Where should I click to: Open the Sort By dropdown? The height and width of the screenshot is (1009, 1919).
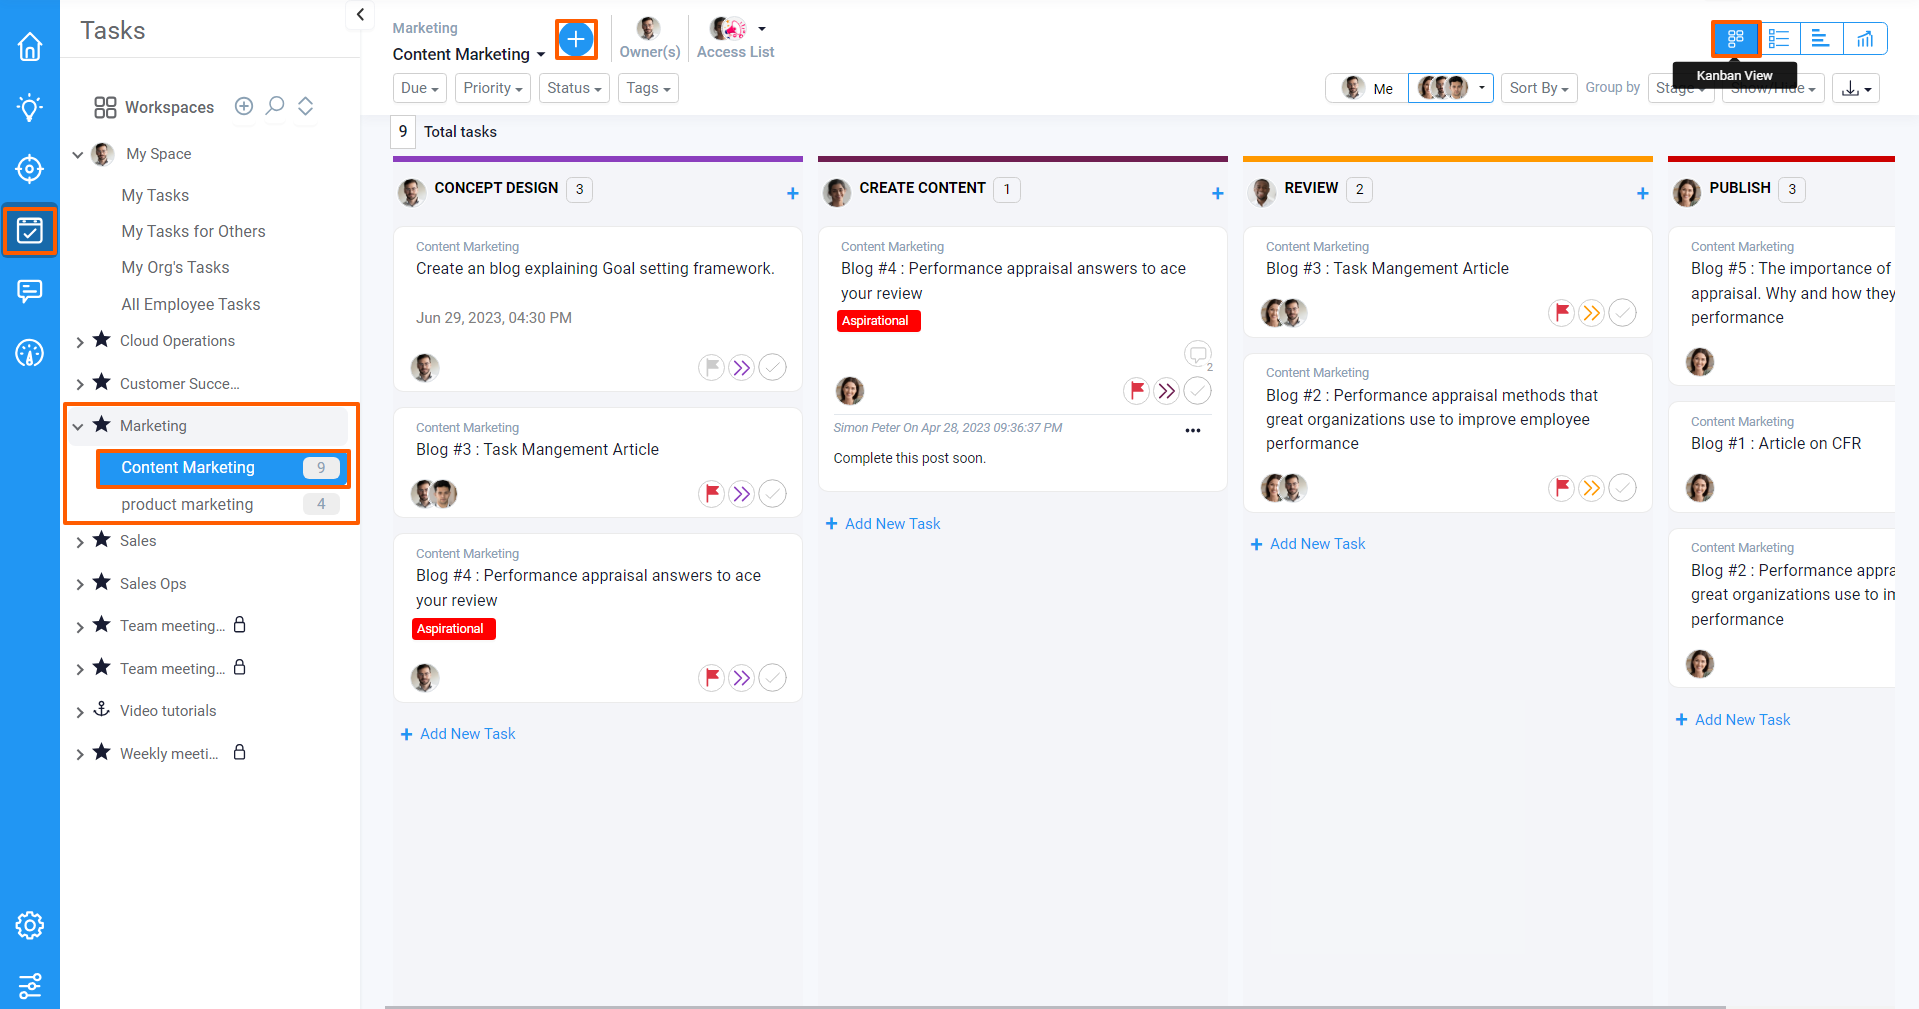click(1539, 88)
